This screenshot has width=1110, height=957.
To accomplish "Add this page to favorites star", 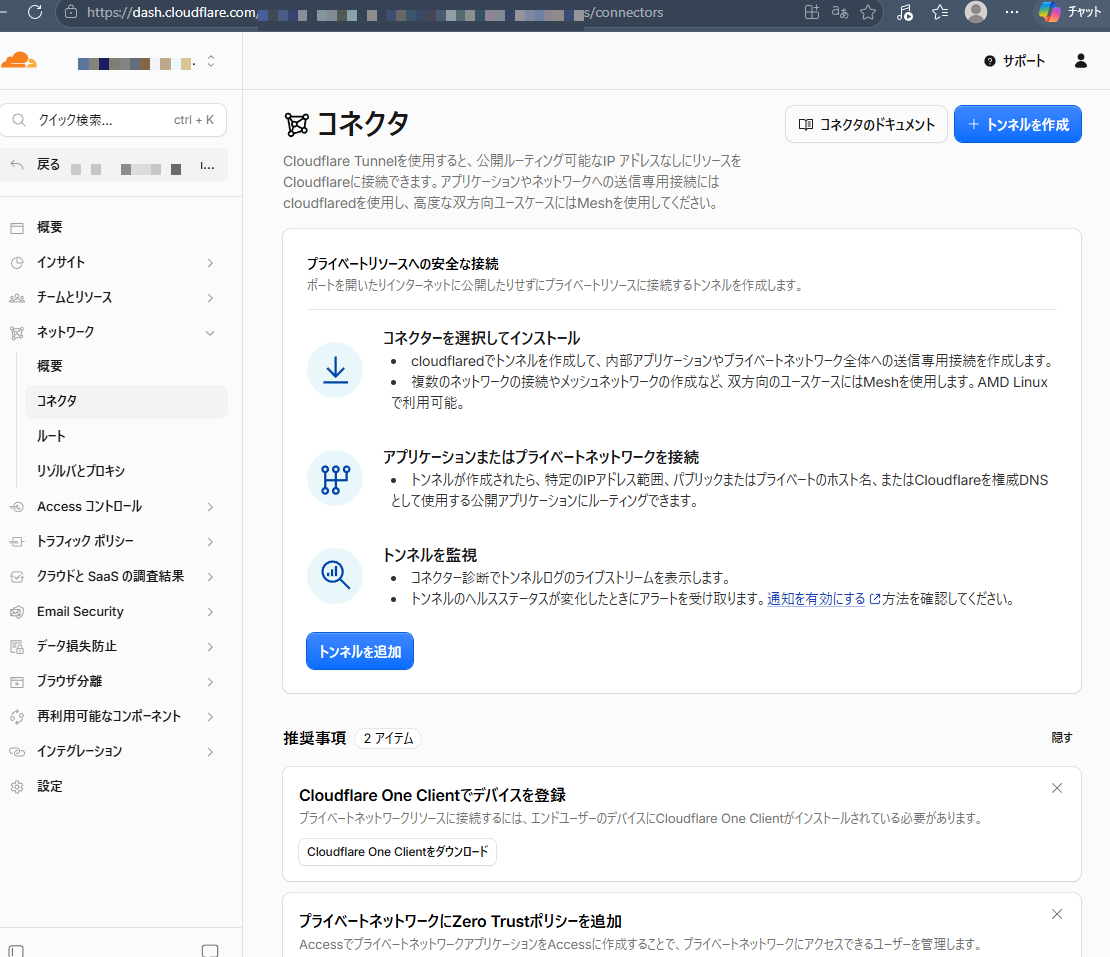I will tap(868, 12).
